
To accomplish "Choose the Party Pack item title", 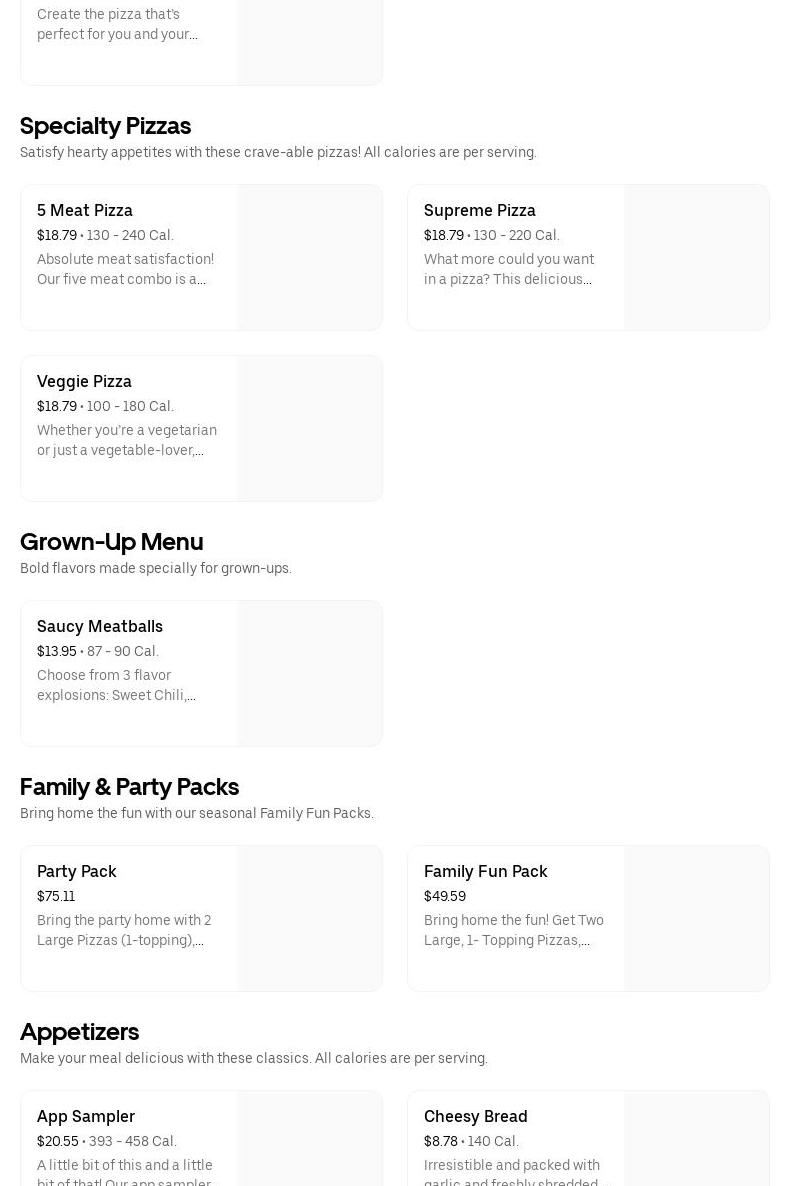I will pos(77,871).
